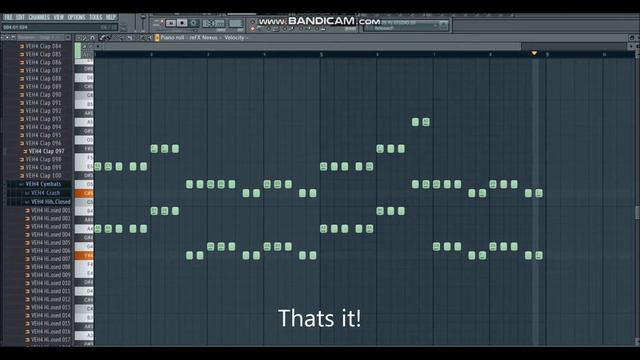
Task: Select the playback speaker tool in piano roll
Action: coord(150,38)
